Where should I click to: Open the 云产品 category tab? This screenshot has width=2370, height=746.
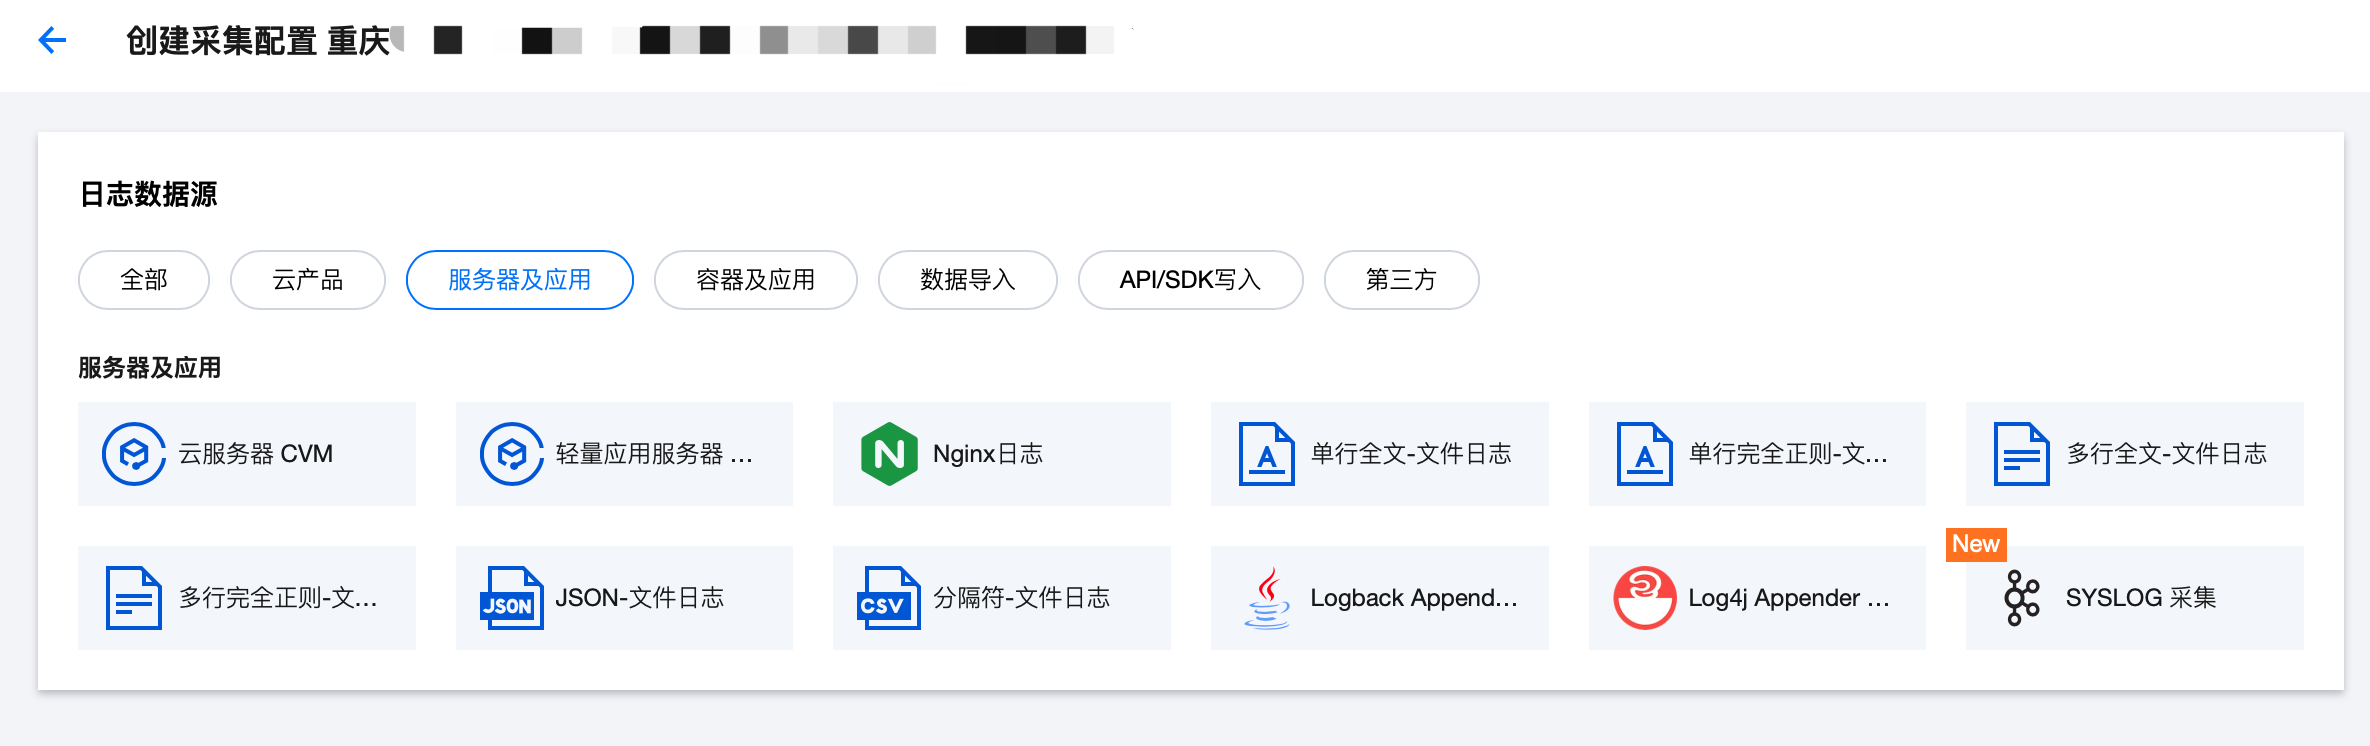click(308, 280)
